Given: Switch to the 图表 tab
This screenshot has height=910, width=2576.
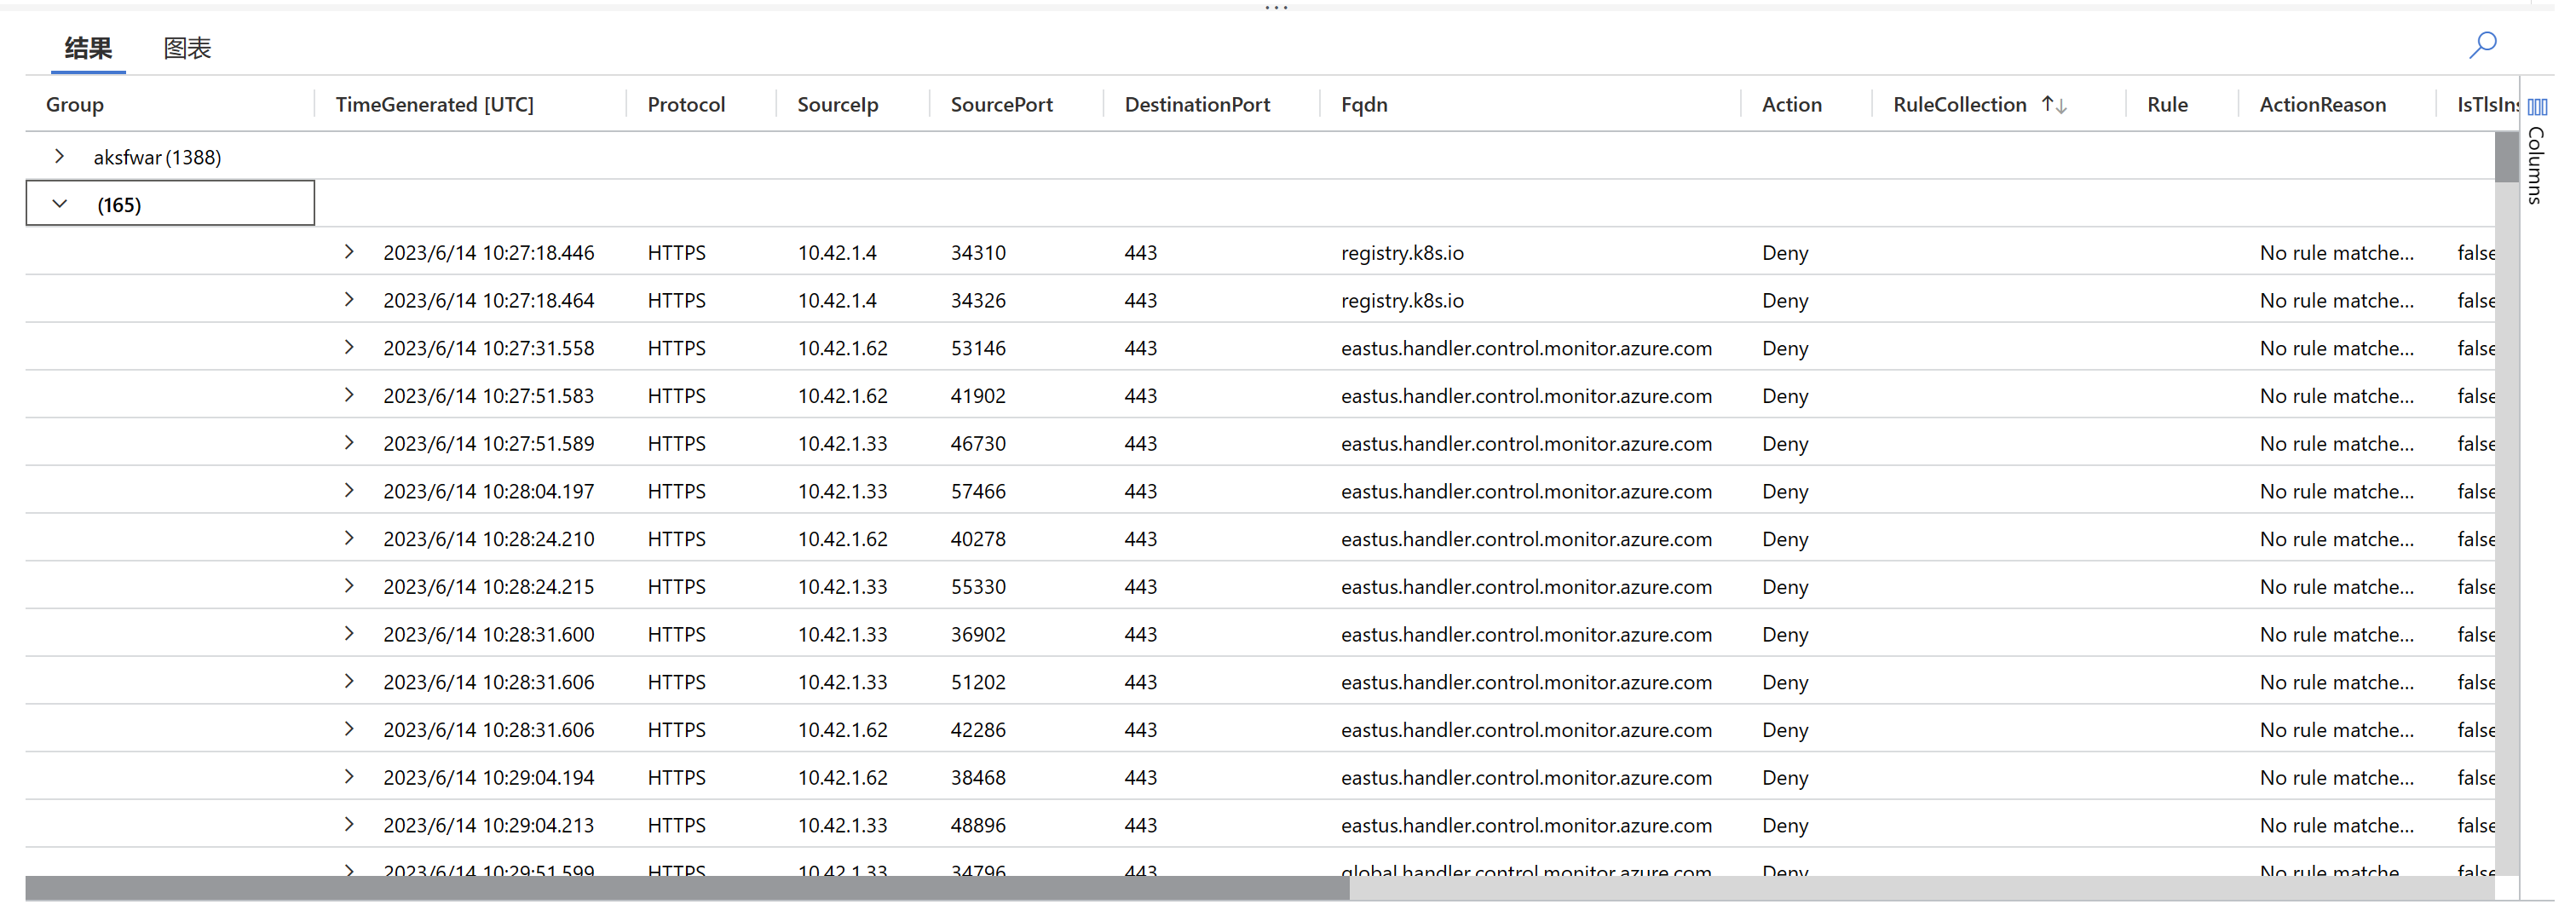Looking at the screenshot, I should (x=187, y=48).
